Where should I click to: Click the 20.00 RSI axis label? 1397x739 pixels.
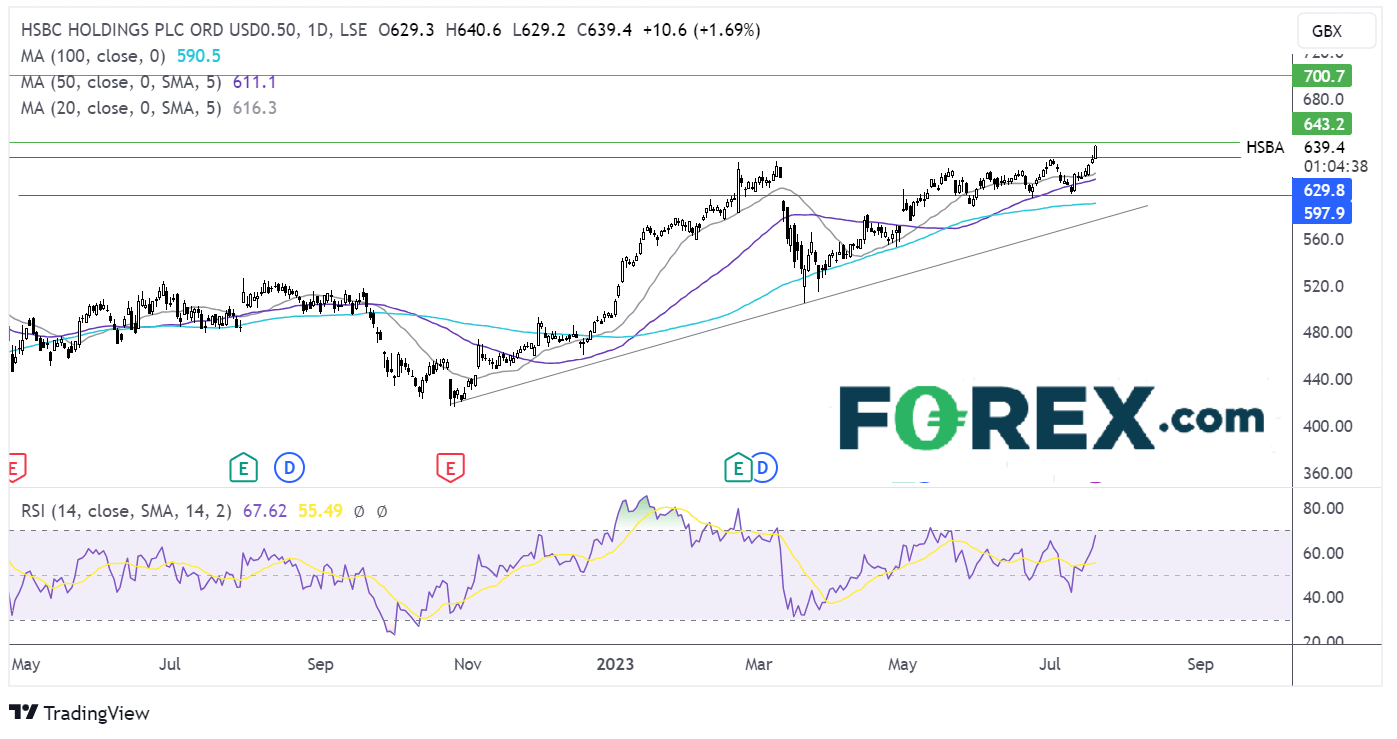(x=1324, y=642)
